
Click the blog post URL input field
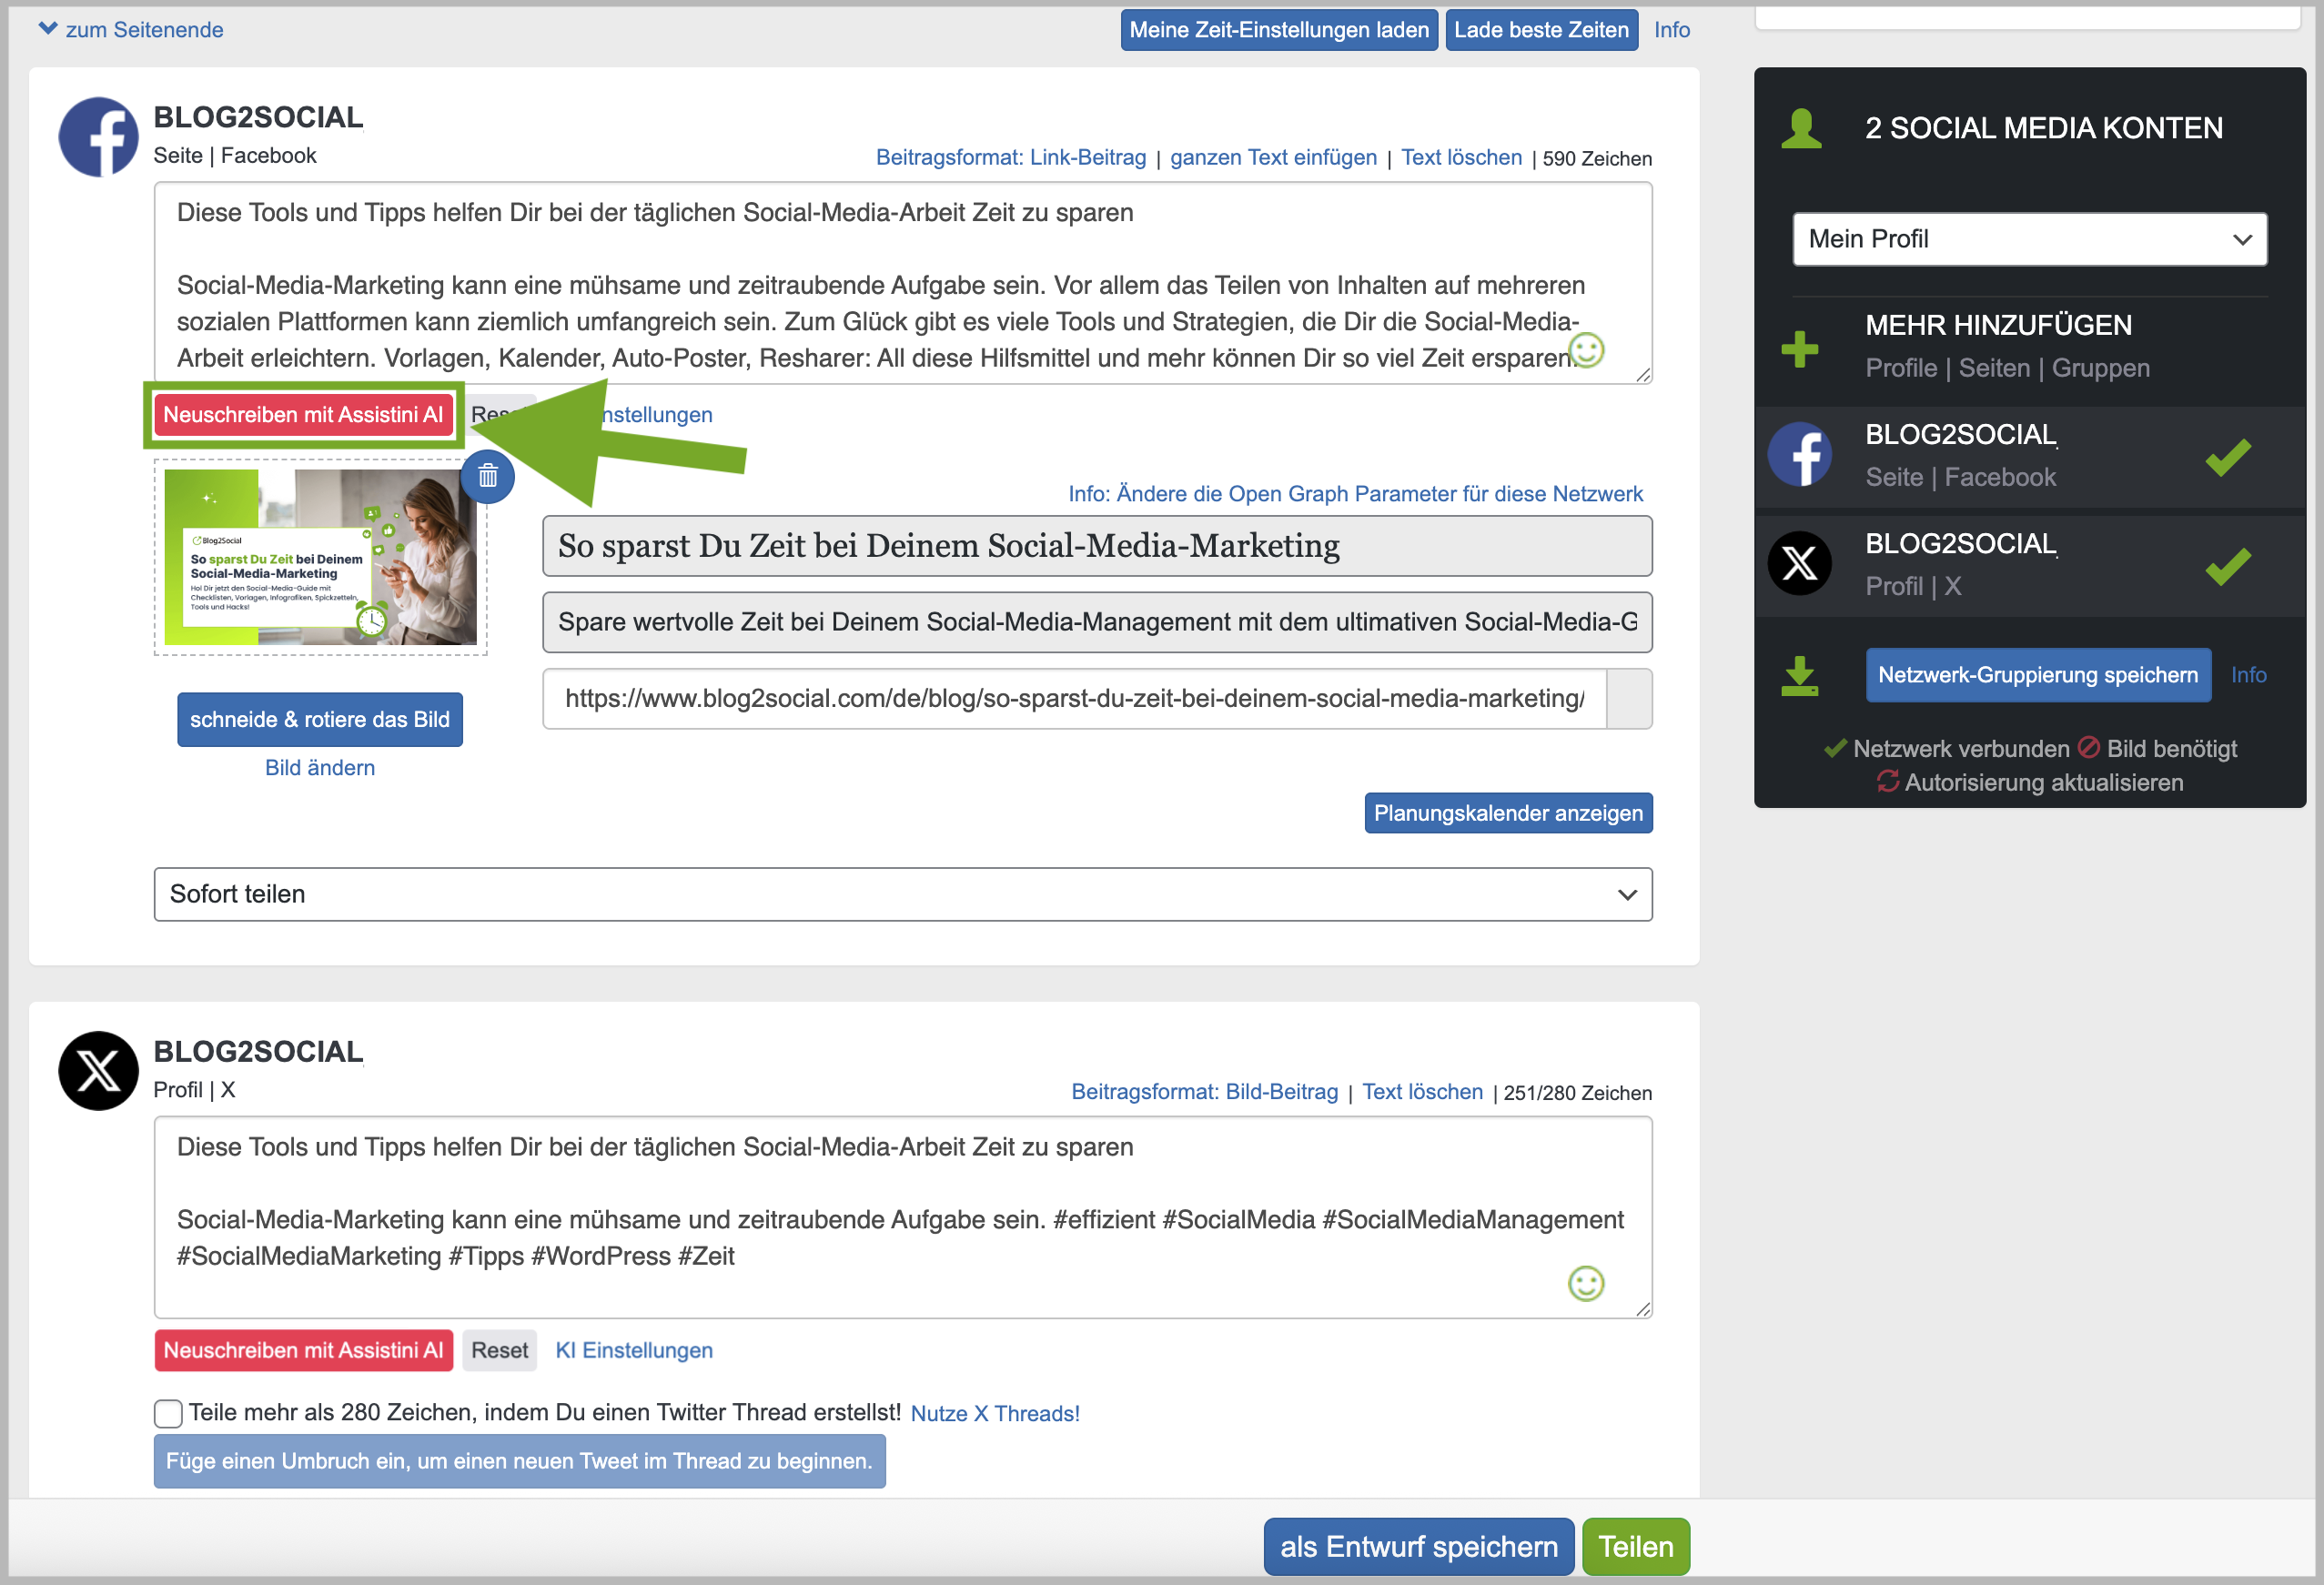(1074, 698)
